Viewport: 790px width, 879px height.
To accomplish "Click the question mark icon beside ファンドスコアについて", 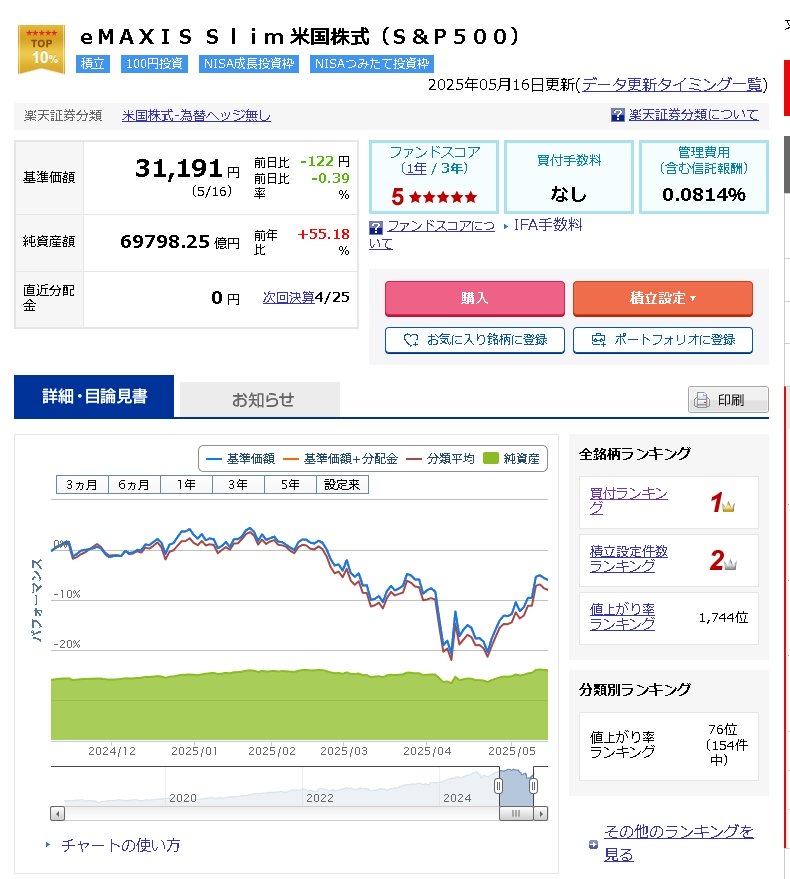I will [376, 227].
